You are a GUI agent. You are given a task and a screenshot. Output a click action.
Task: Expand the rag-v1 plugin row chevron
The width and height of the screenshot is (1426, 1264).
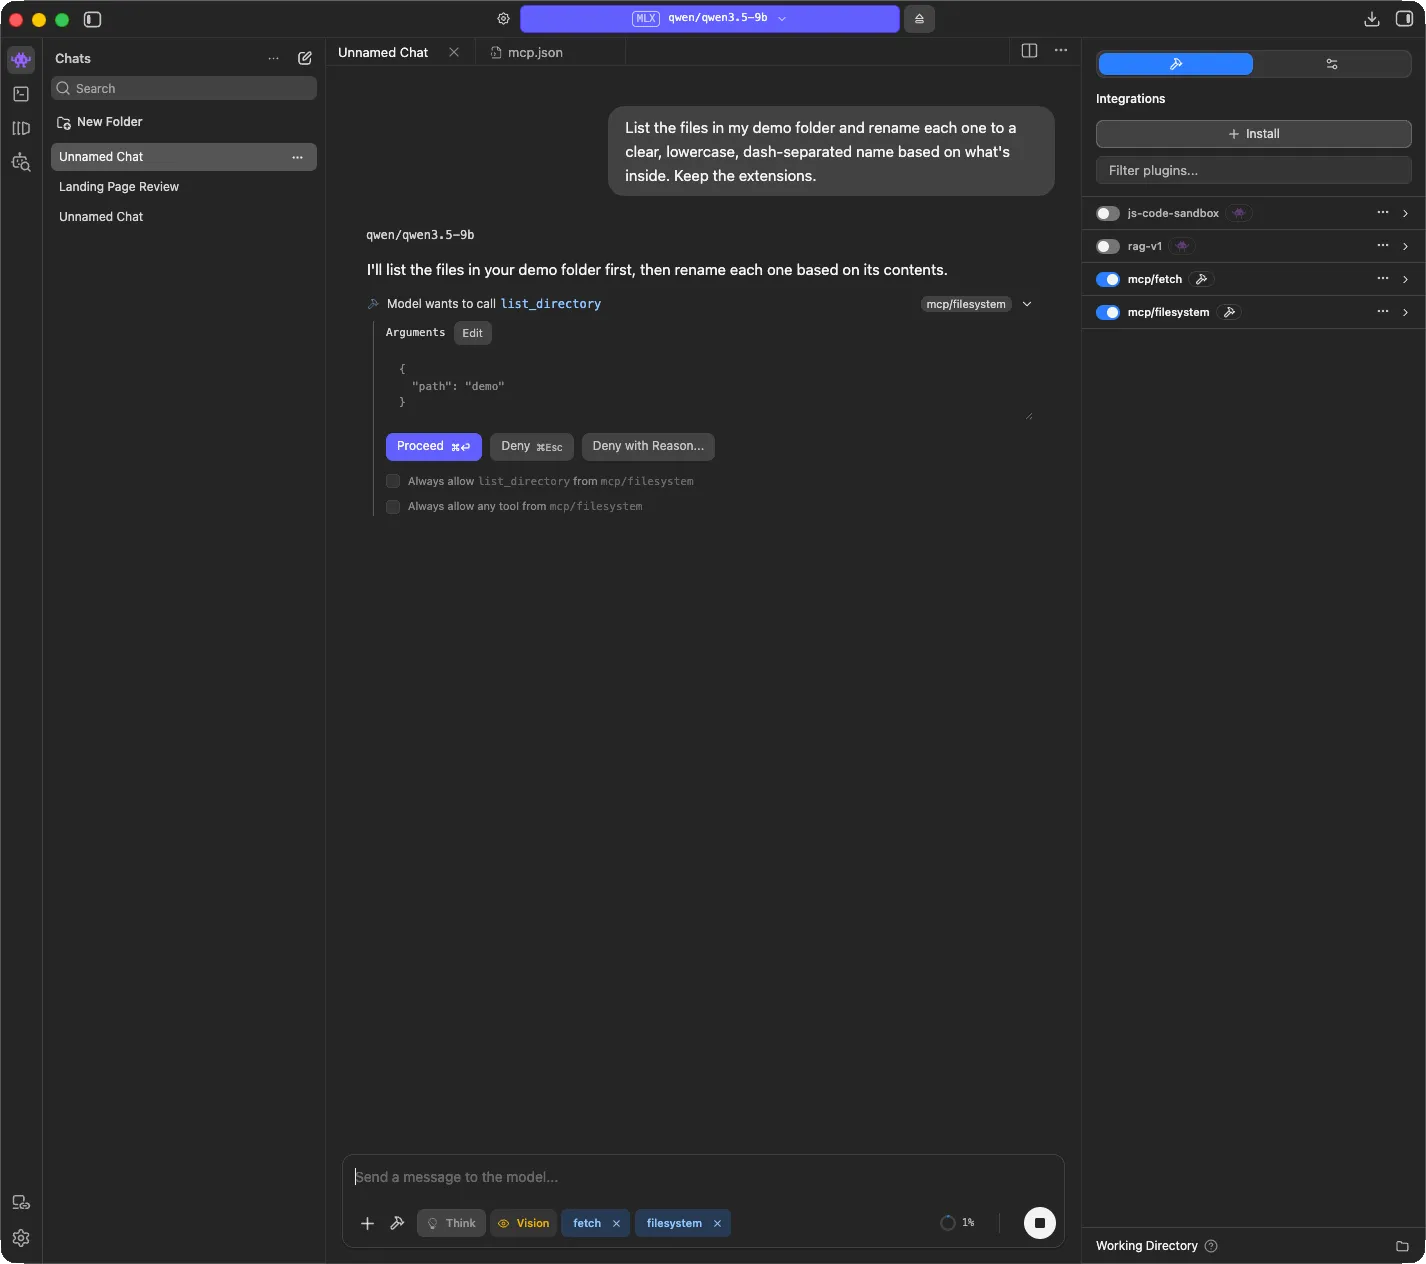tap(1405, 246)
